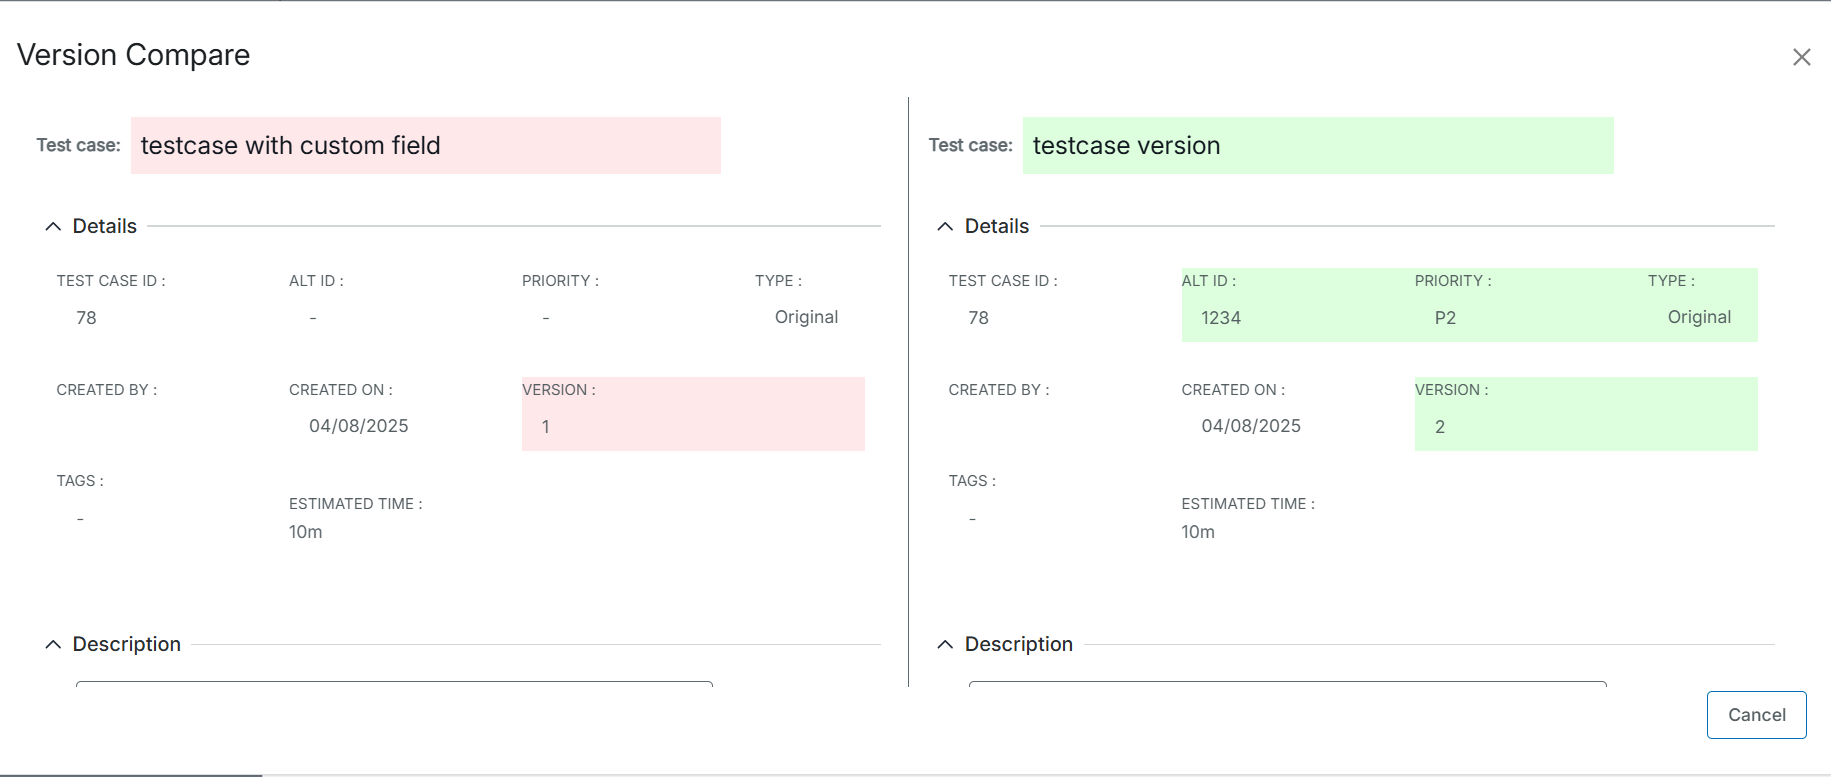This screenshot has width=1831, height=777.
Task: Click the ALT ID value 1234
Action: click(x=1220, y=318)
